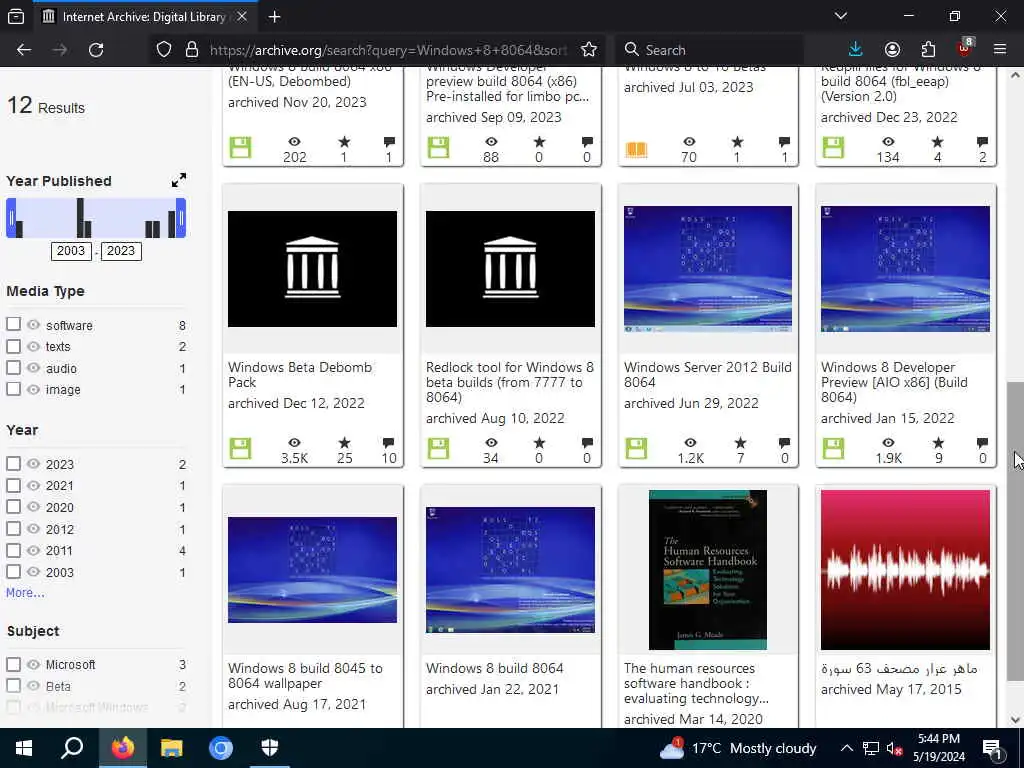Click software floppy icon on Redlock tool

(438, 449)
